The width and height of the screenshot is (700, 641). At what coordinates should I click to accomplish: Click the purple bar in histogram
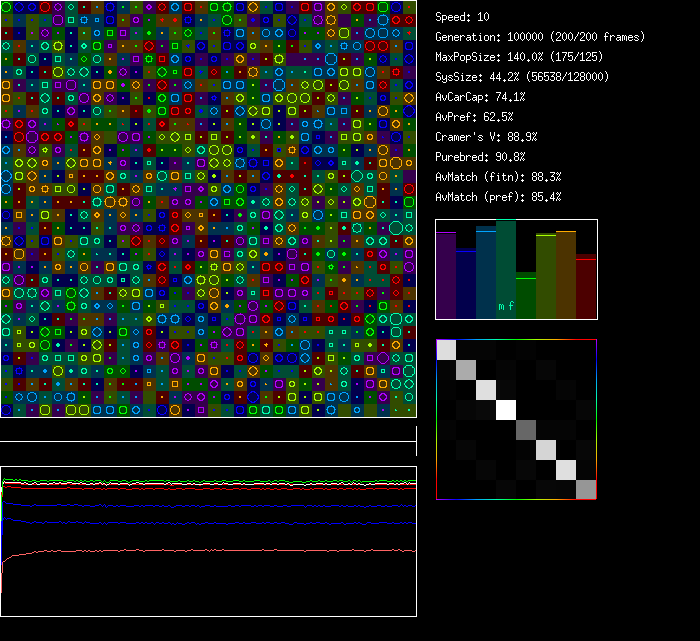pyautogui.click(x=446, y=275)
